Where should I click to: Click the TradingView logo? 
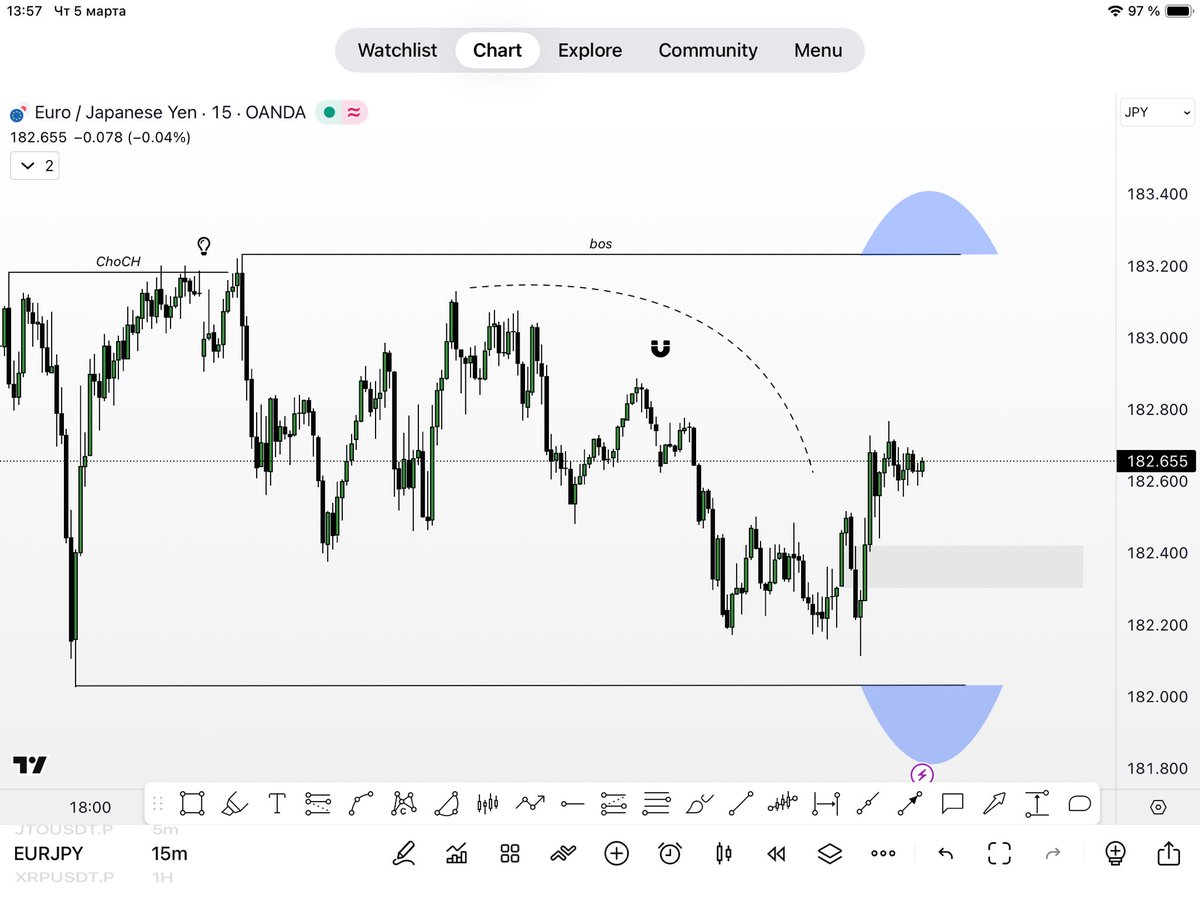(x=30, y=765)
